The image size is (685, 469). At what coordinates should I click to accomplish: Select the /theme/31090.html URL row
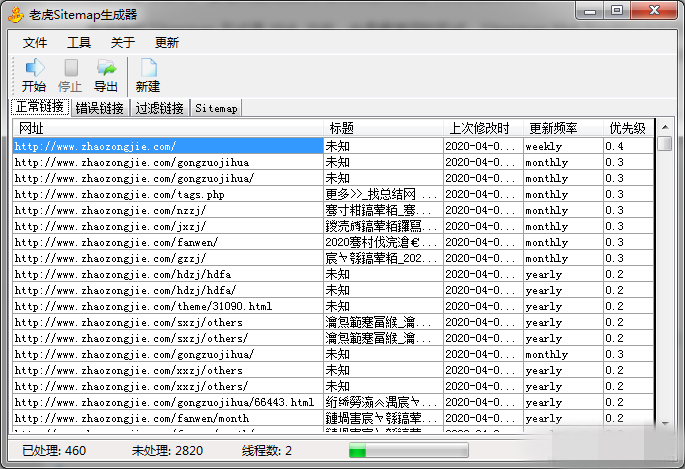(x=333, y=306)
